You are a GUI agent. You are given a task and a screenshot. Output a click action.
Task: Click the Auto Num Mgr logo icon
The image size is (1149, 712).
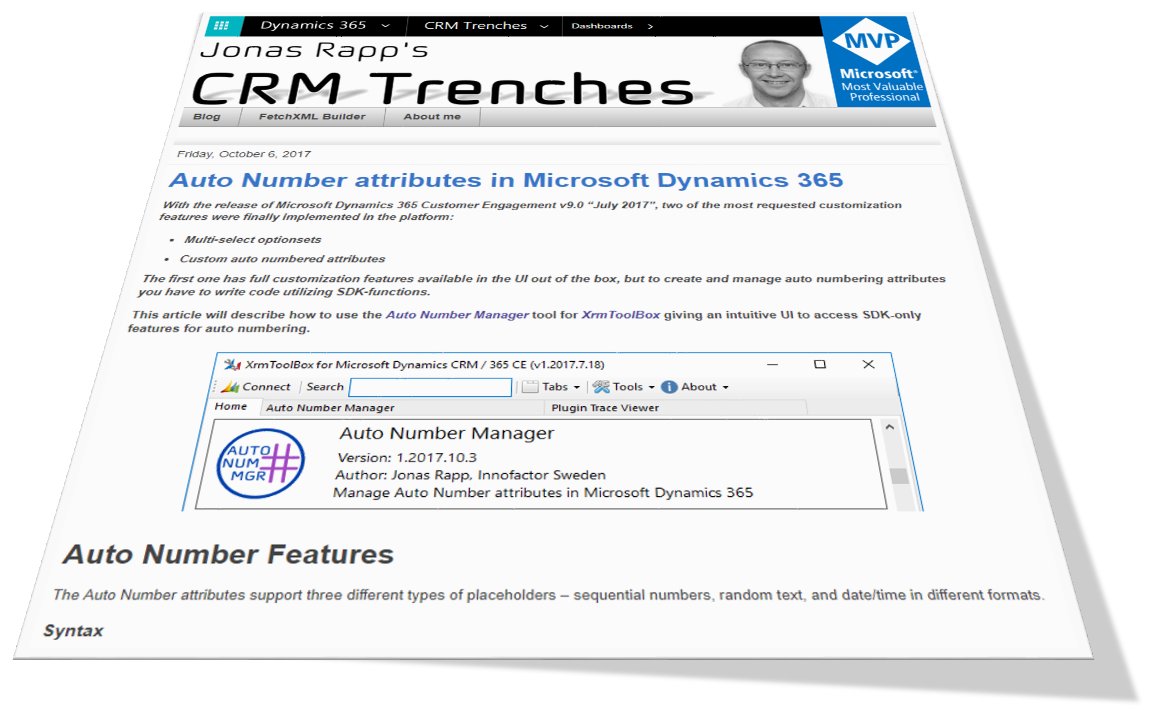260,464
